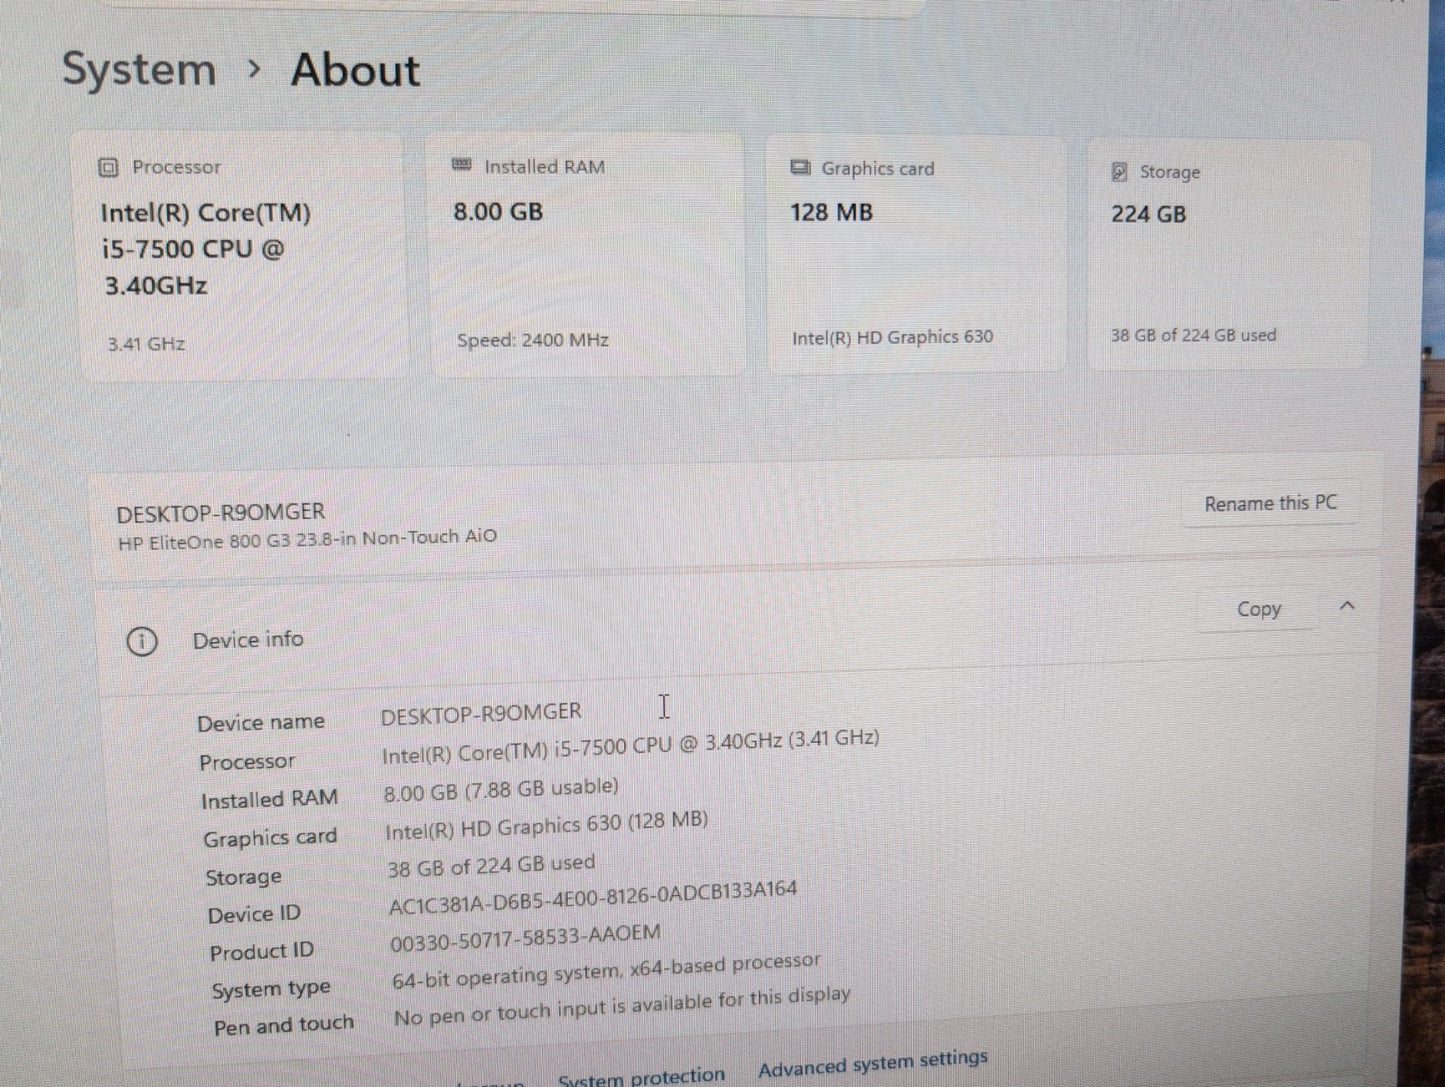
Task: Click the Installed RAM label in the Device info list
Action: click(269, 800)
